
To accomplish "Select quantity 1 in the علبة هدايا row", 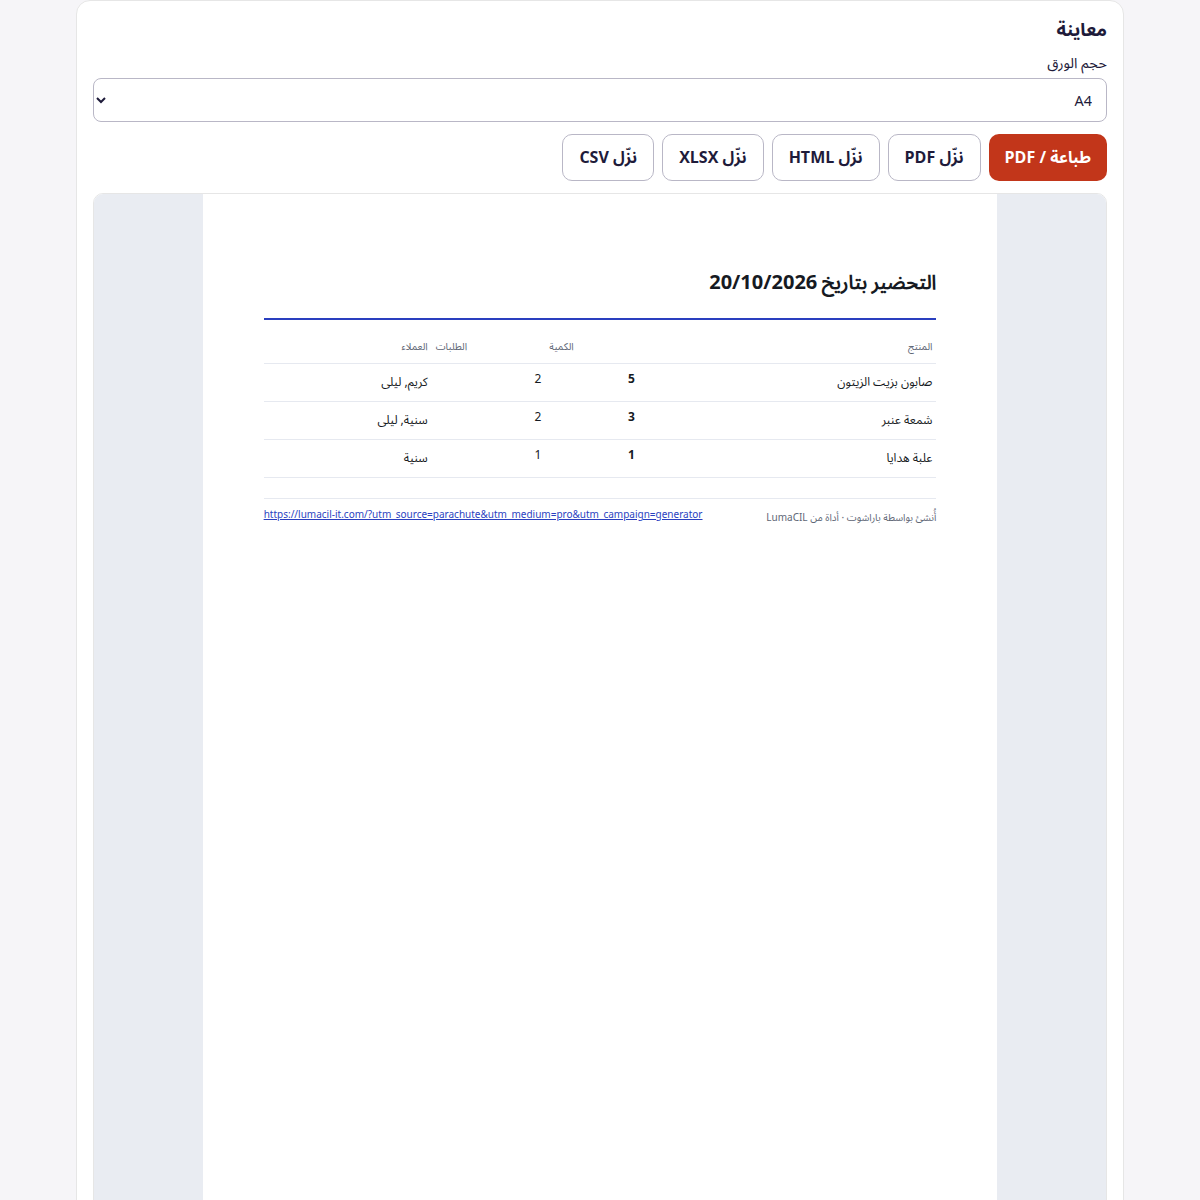I will coord(631,455).
